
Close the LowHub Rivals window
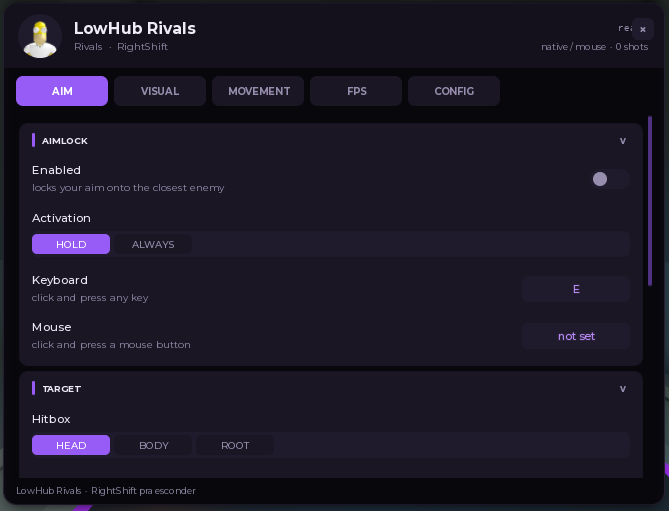tap(643, 29)
